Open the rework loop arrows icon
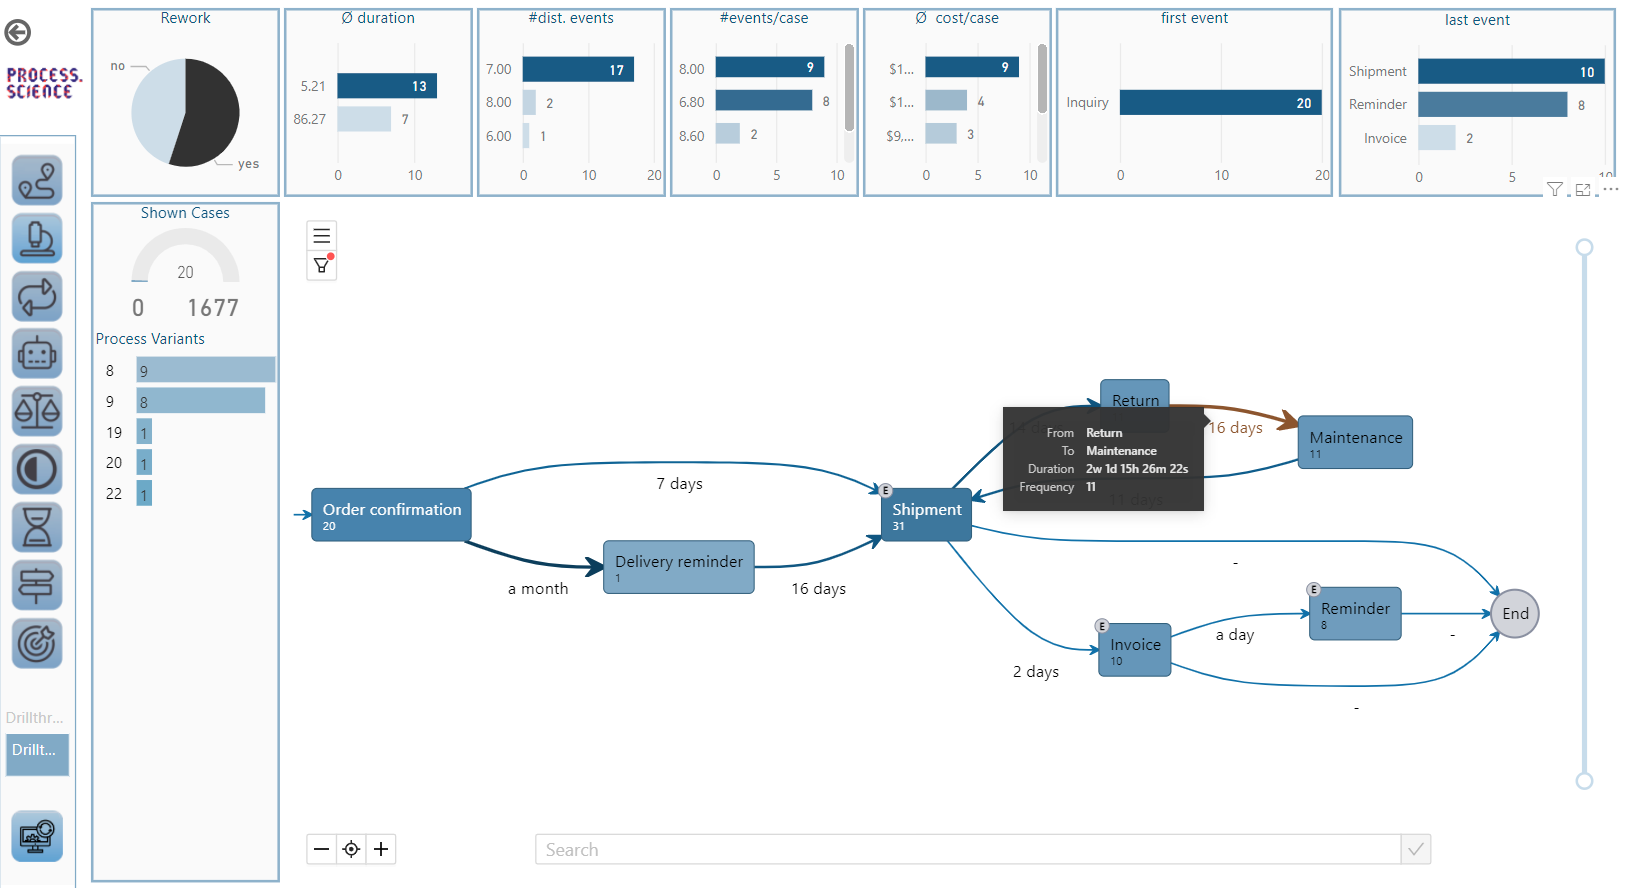This screenshot has width=1630, height=888. point(37,296)
